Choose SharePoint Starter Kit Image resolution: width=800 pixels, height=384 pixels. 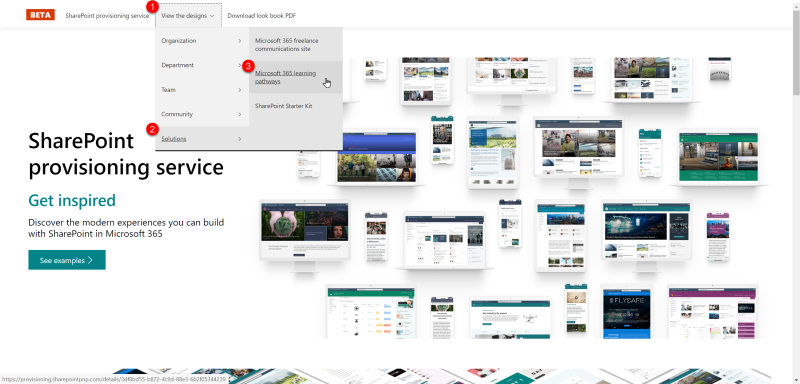pos(295,106)
